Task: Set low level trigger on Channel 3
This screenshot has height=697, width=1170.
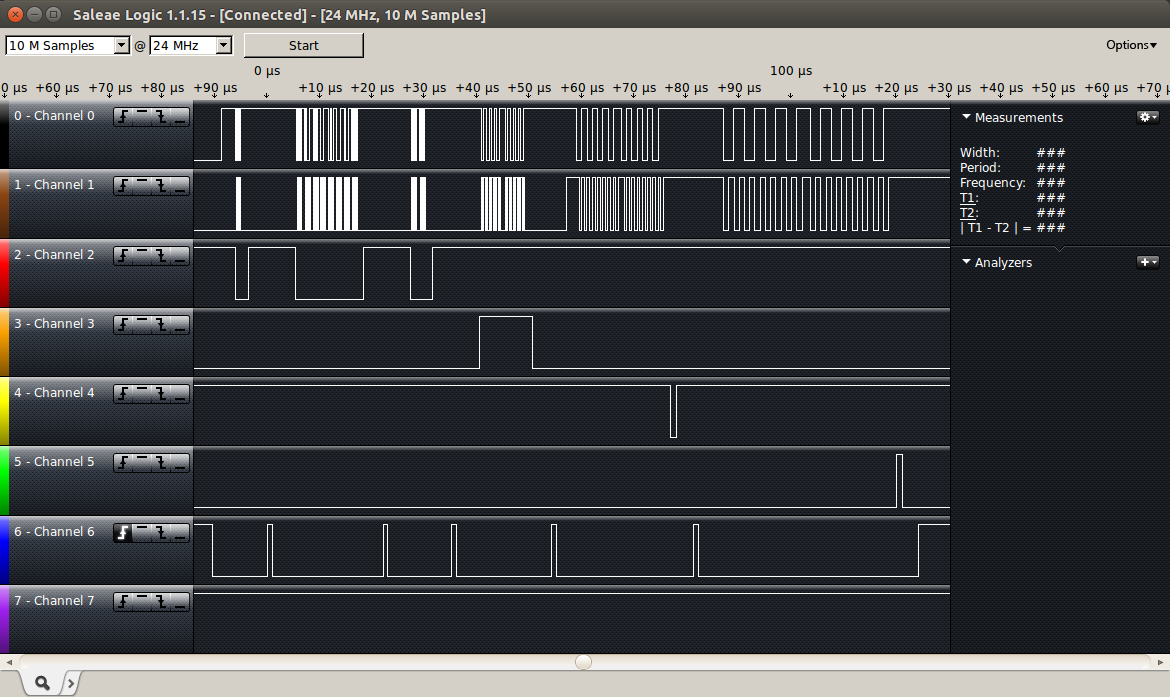Action: [181, 325]
